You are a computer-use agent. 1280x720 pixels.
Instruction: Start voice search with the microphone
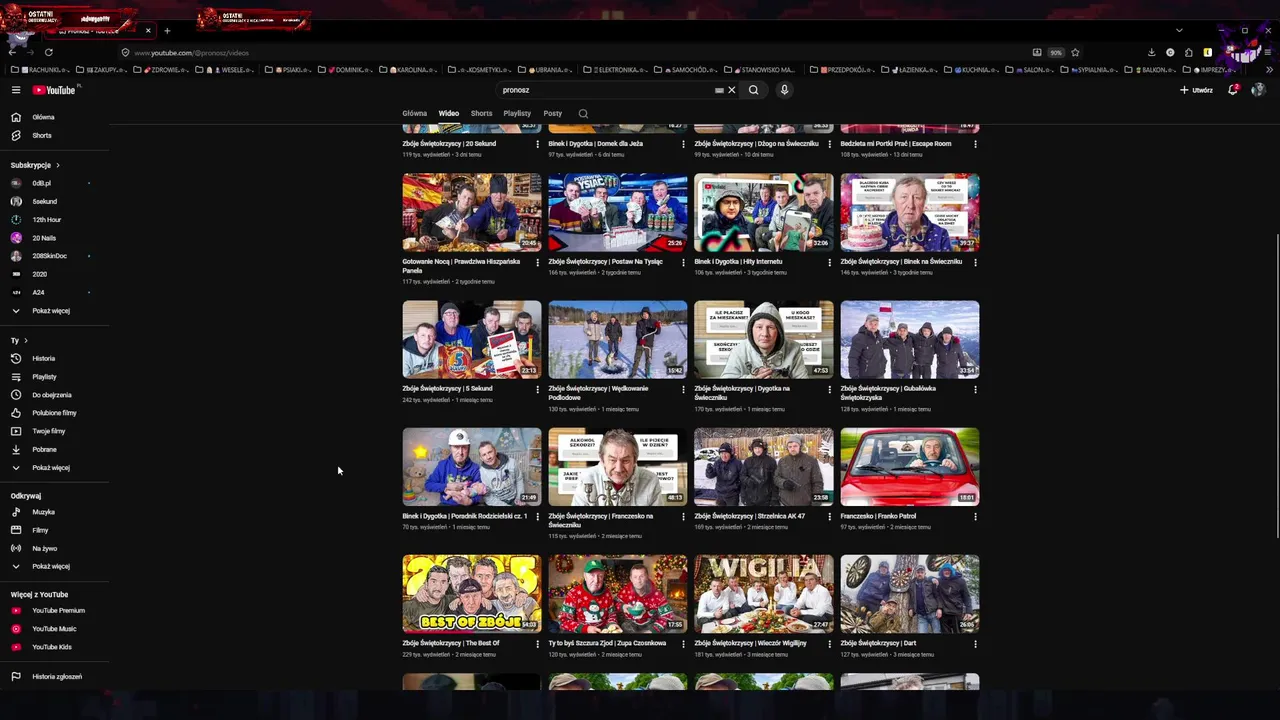(x=784, y=90)
